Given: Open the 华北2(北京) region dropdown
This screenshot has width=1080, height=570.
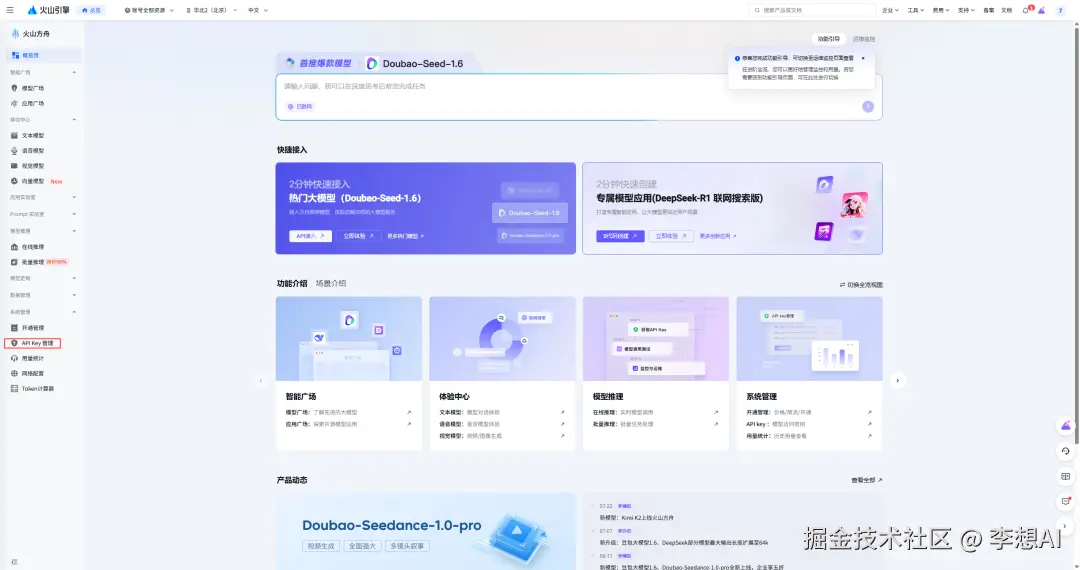Looking at the screenshot, I should [211, 10].
